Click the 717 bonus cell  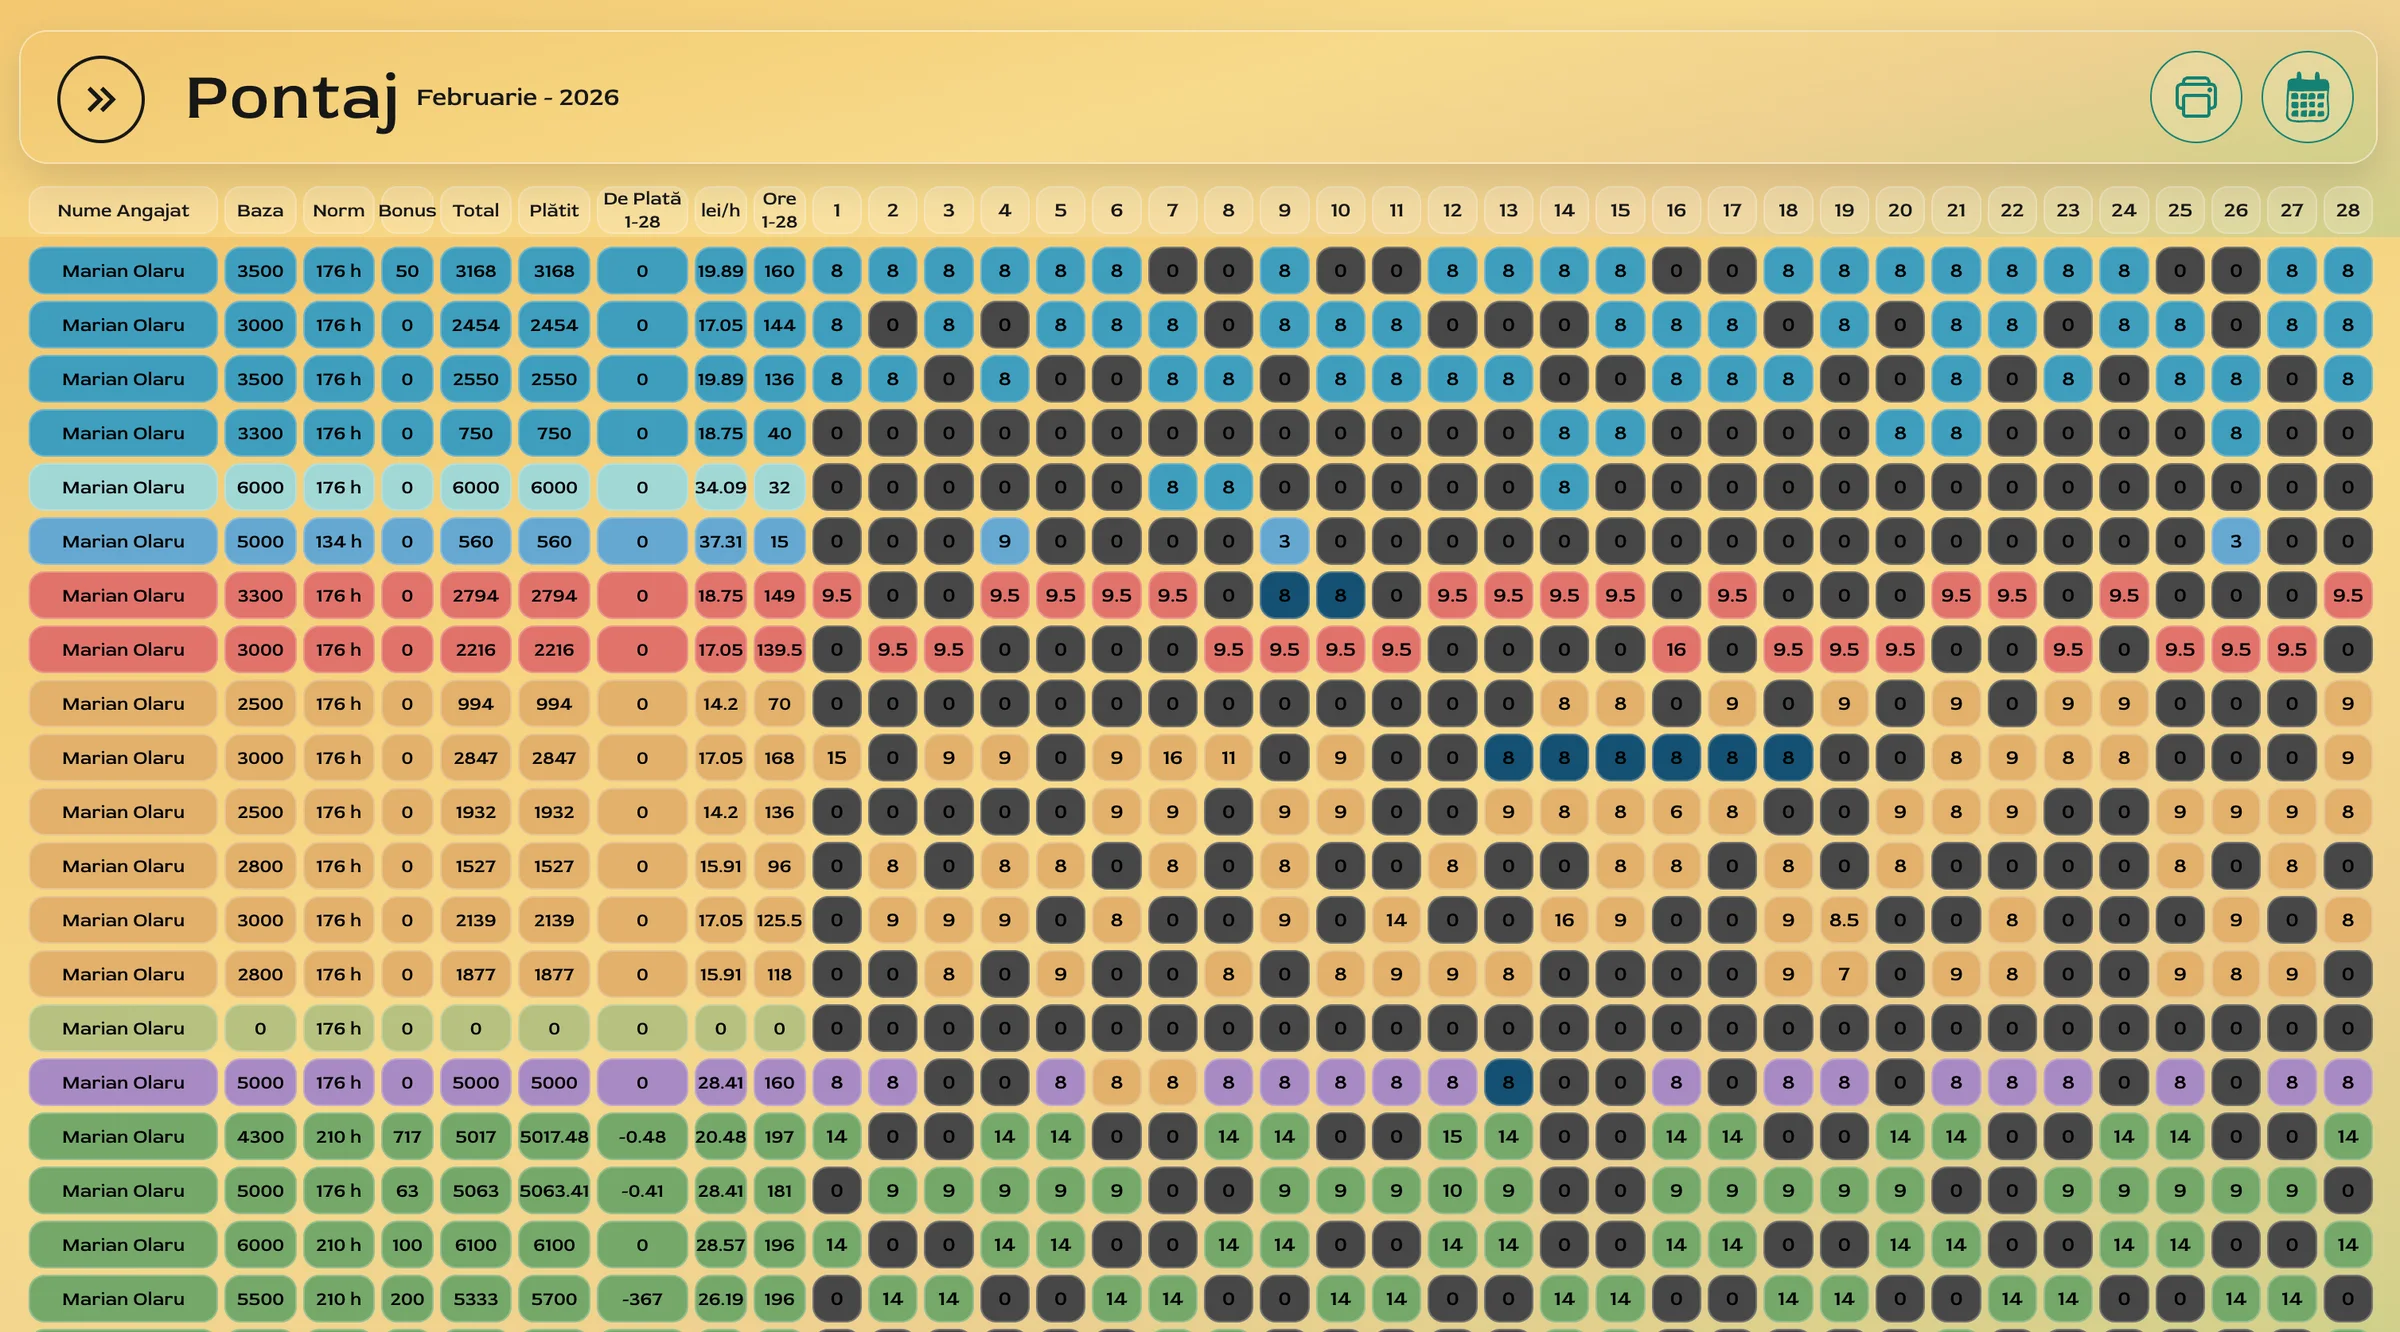(x=407, y=1136)
